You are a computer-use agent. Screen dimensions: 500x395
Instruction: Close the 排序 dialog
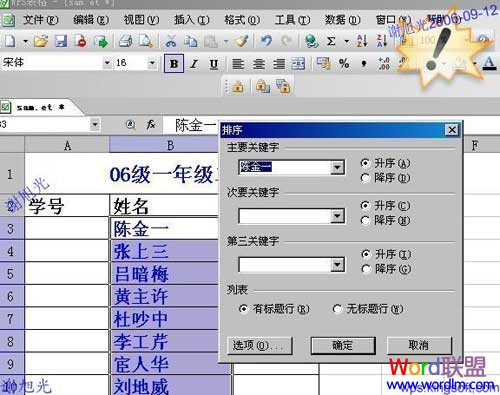(x=452, y=130)
